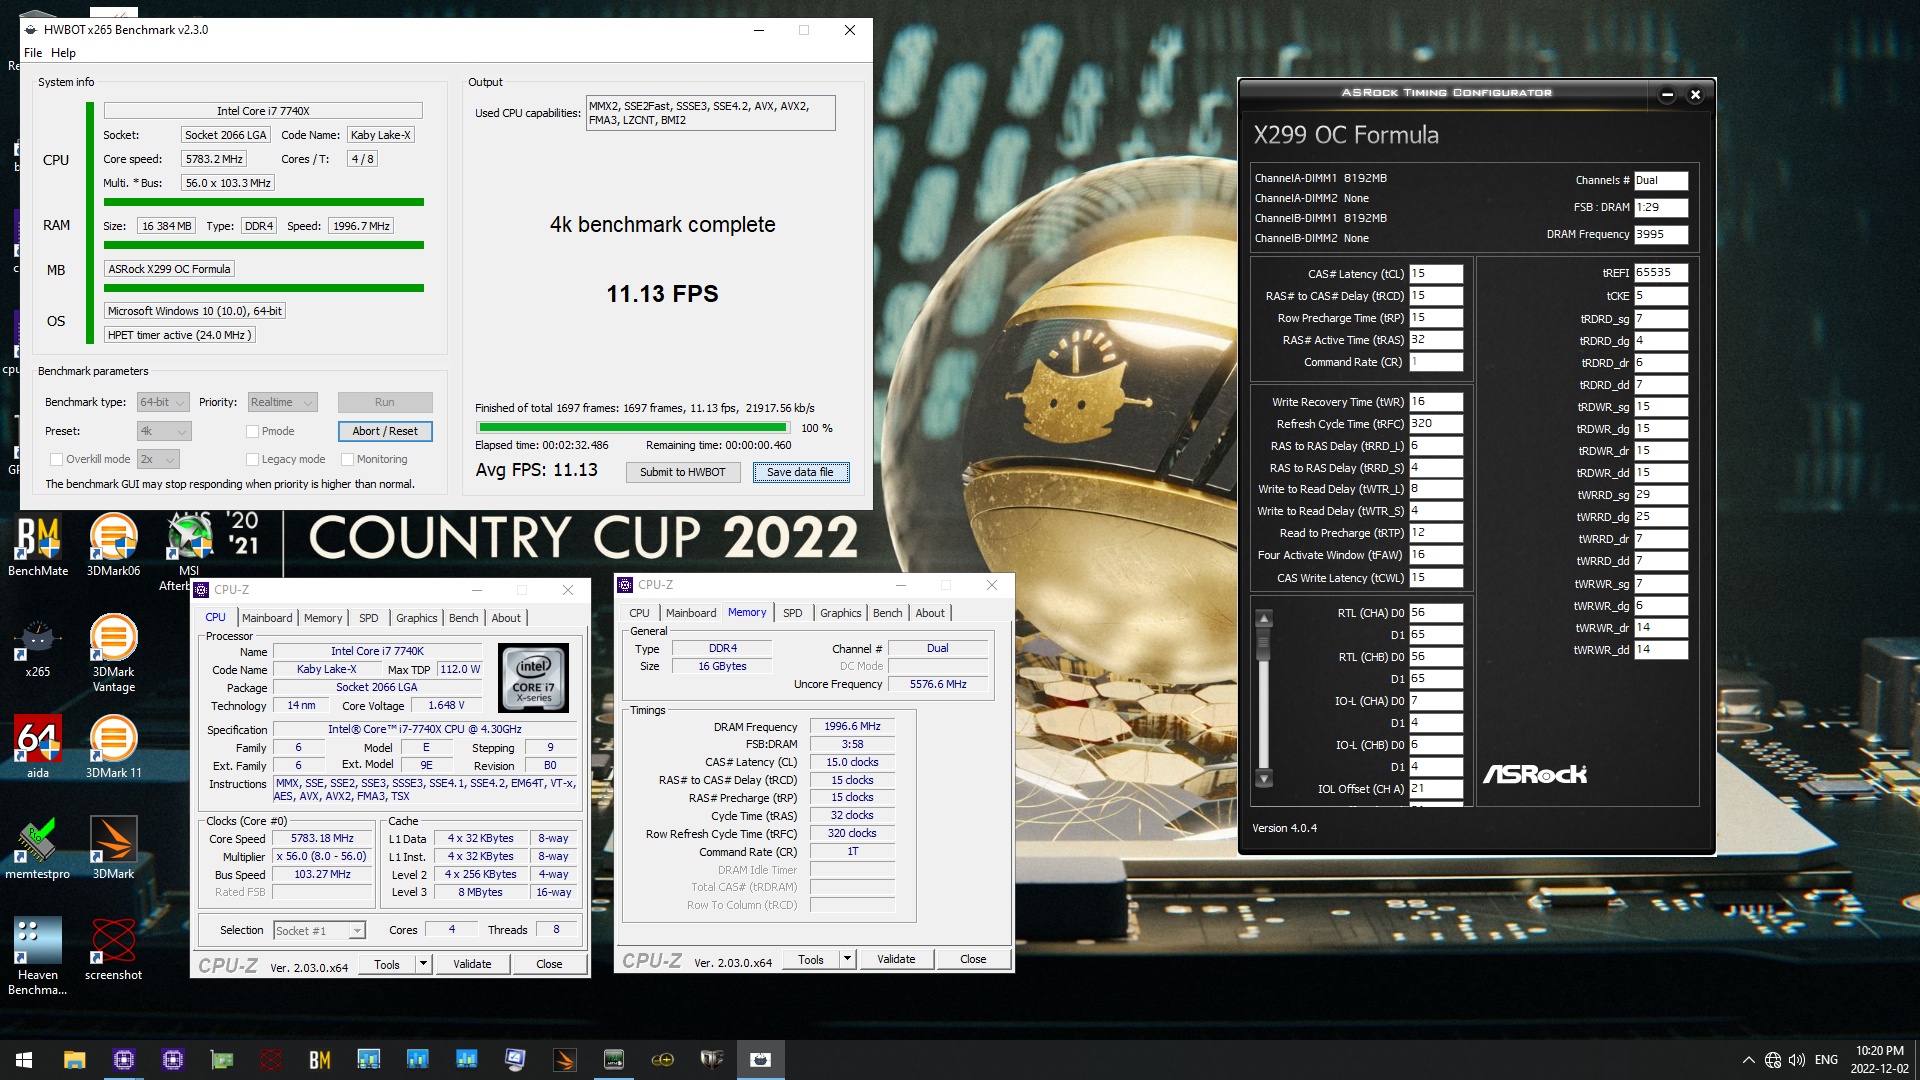Expand Tools dropdown arrow in CPU-Z CPU window
Screen dimensions: 1920x1080
[x=423, y=964]
